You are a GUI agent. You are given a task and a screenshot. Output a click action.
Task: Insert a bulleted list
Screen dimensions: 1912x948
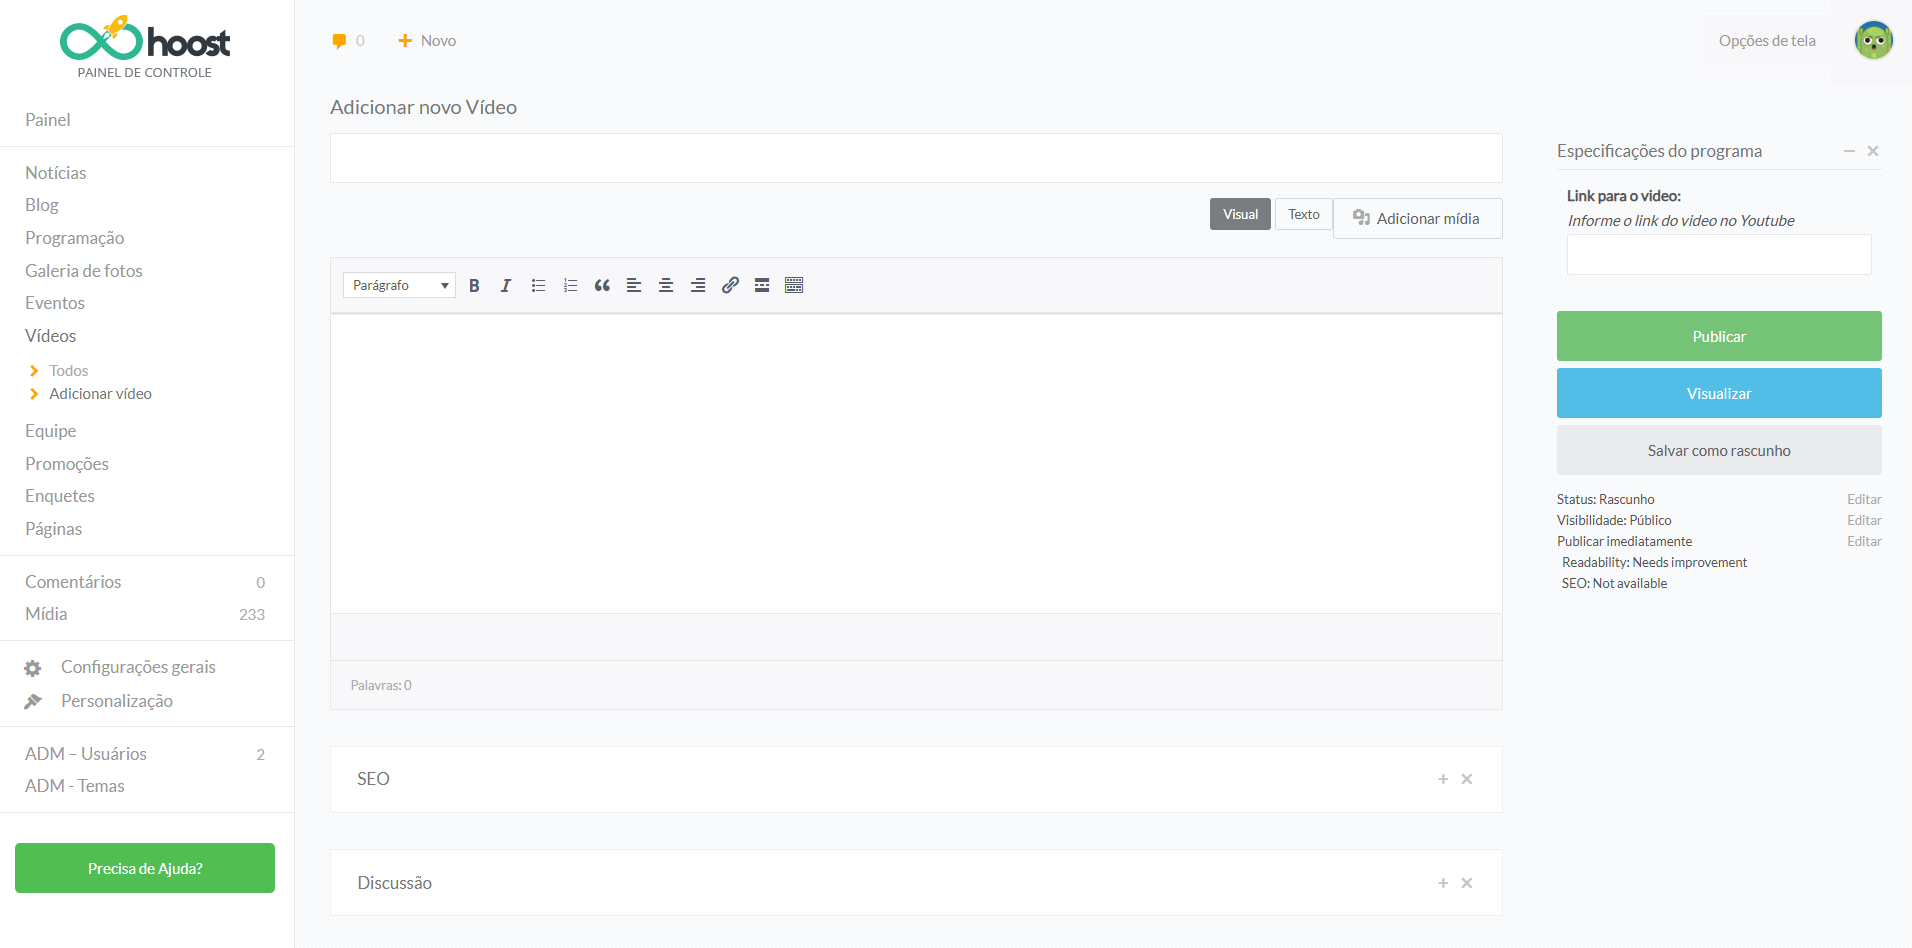pyautogui.click(x=538, y=286)
